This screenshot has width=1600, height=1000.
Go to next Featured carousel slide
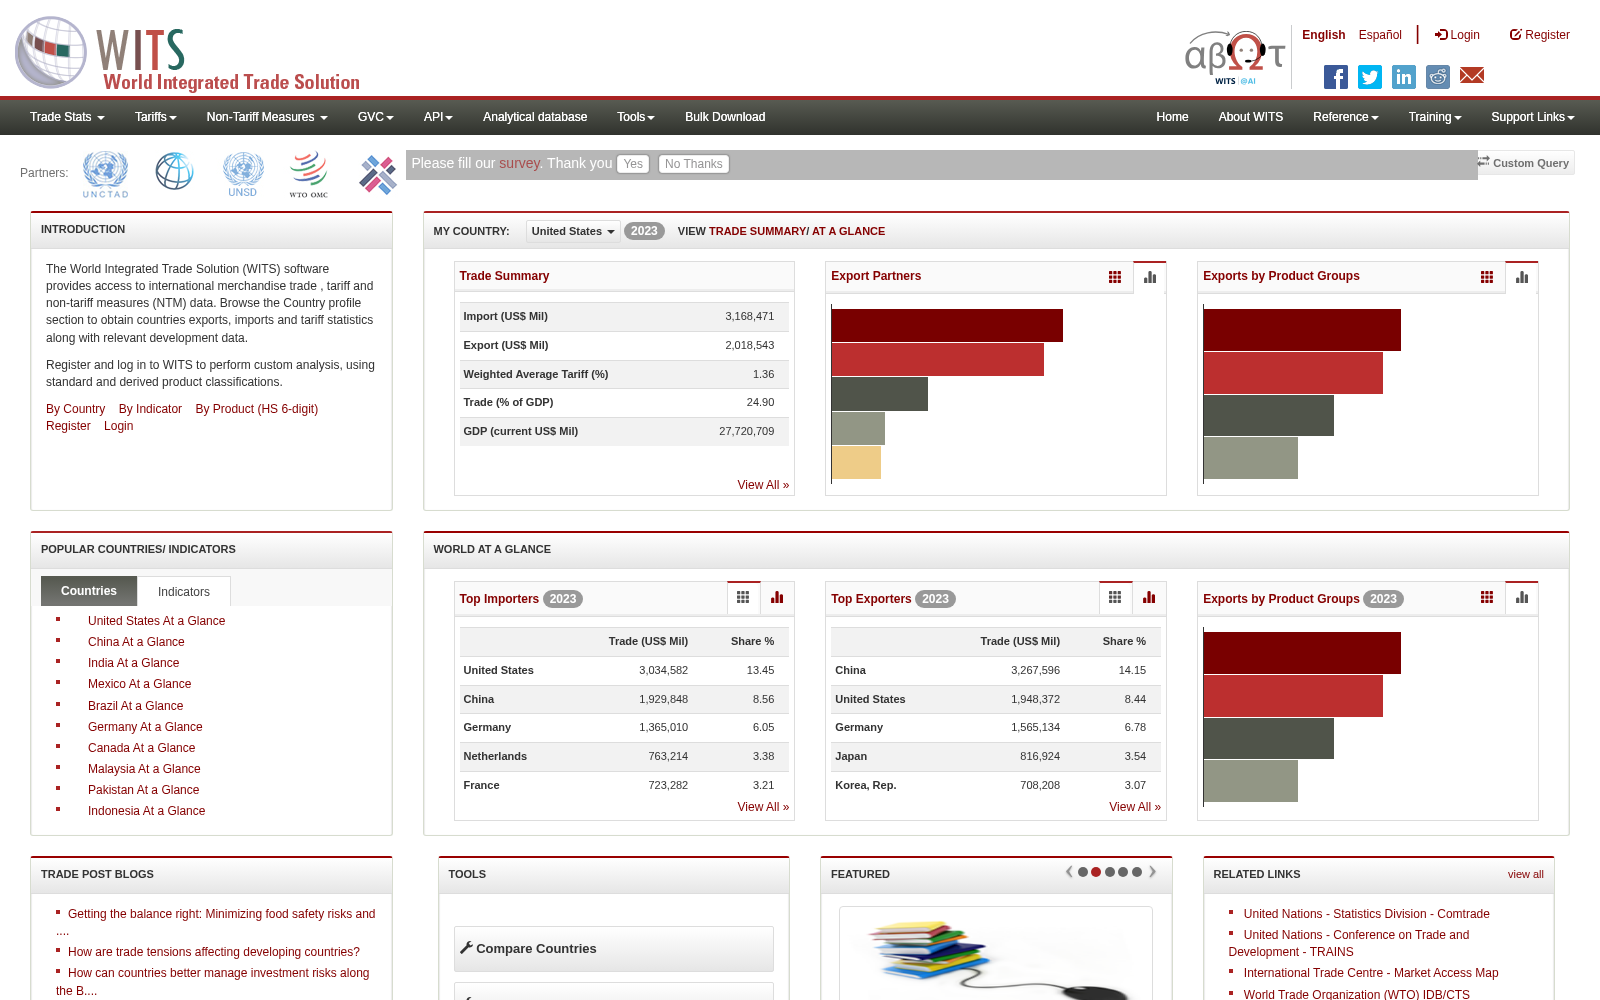(1153, 872)
